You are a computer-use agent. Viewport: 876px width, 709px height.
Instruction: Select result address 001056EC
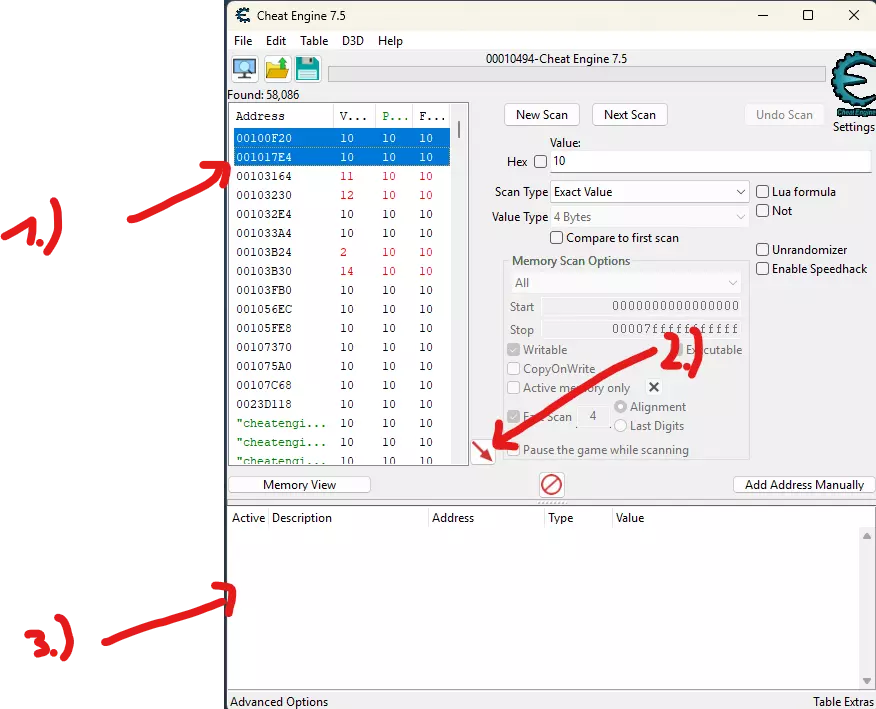coord(341,309)
